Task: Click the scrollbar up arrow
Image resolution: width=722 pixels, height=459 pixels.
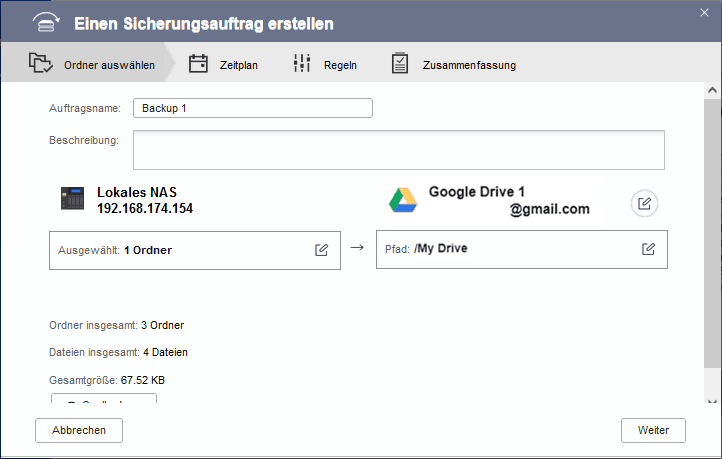Action: click(x=712, y=90)
